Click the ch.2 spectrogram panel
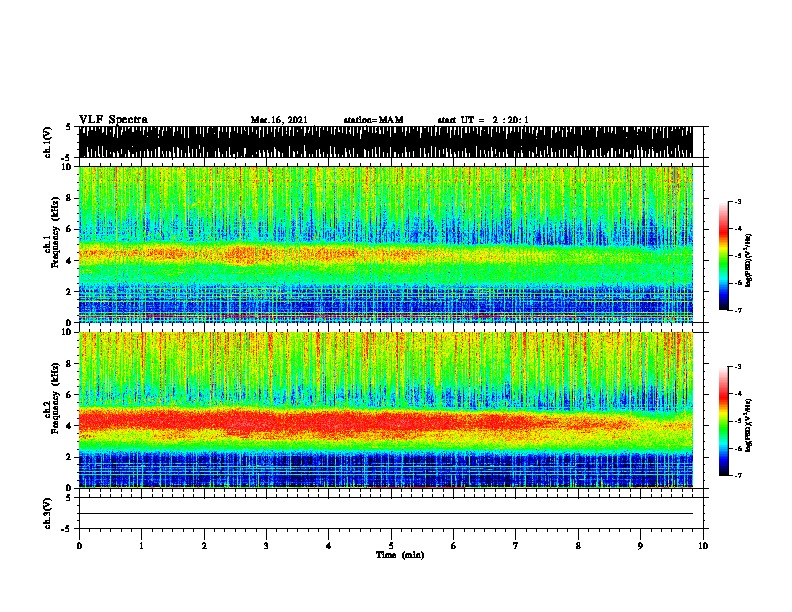The height and width of the screenshot is (612, 792). click(385, 410)
